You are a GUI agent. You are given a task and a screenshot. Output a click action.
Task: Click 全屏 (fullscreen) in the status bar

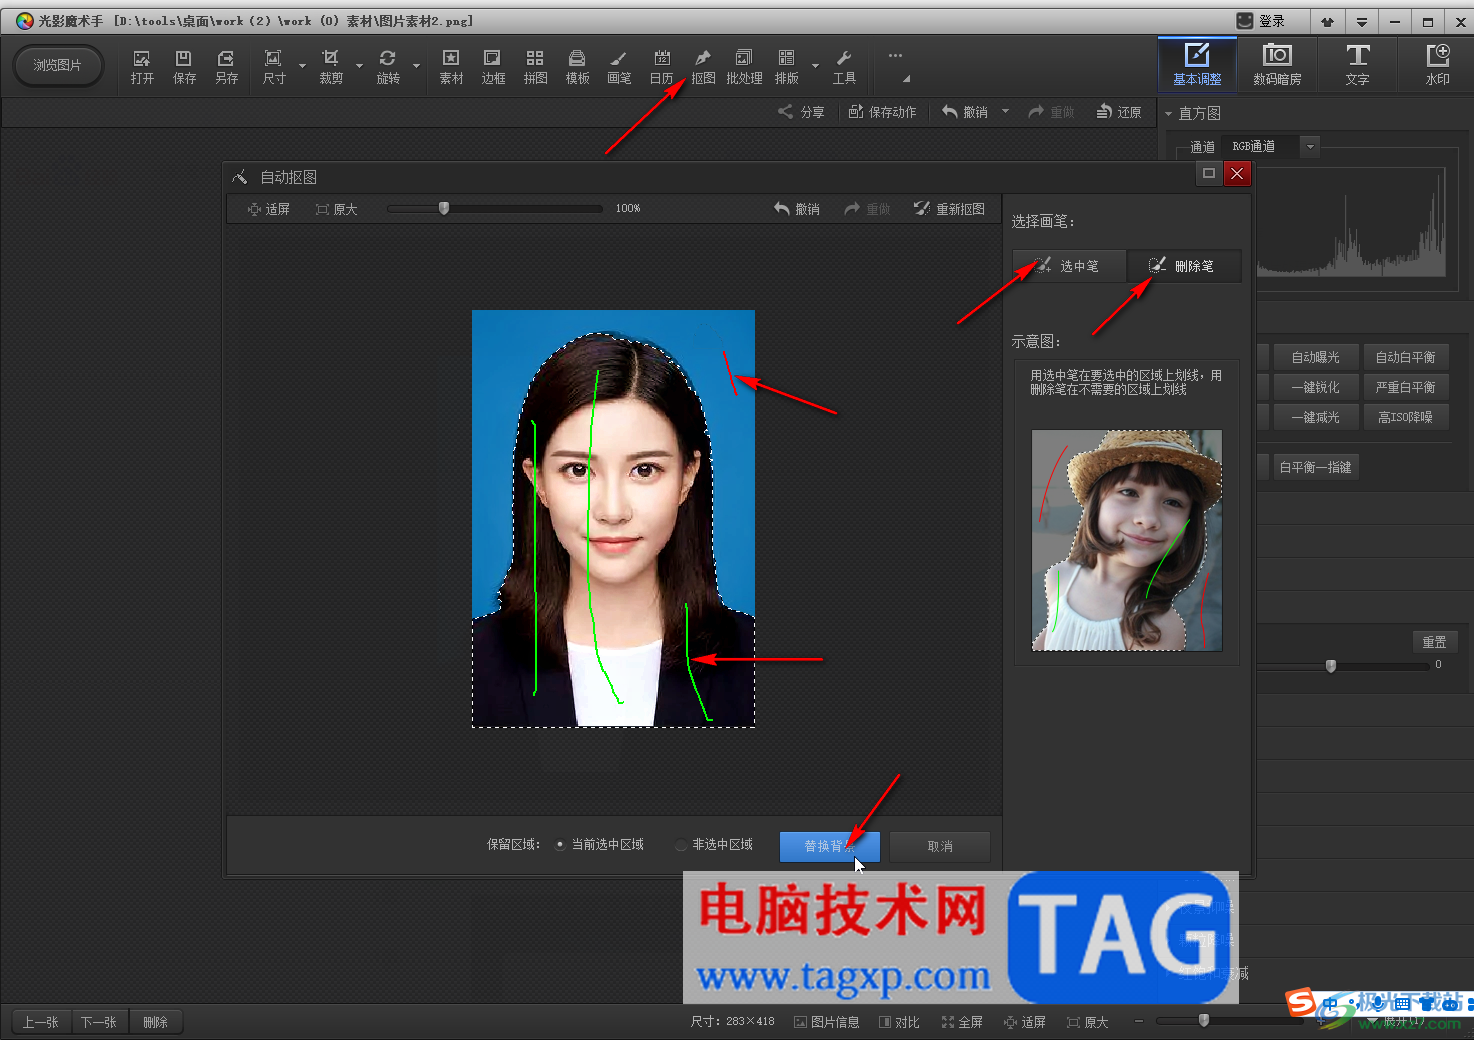[x=962, y=1022]
